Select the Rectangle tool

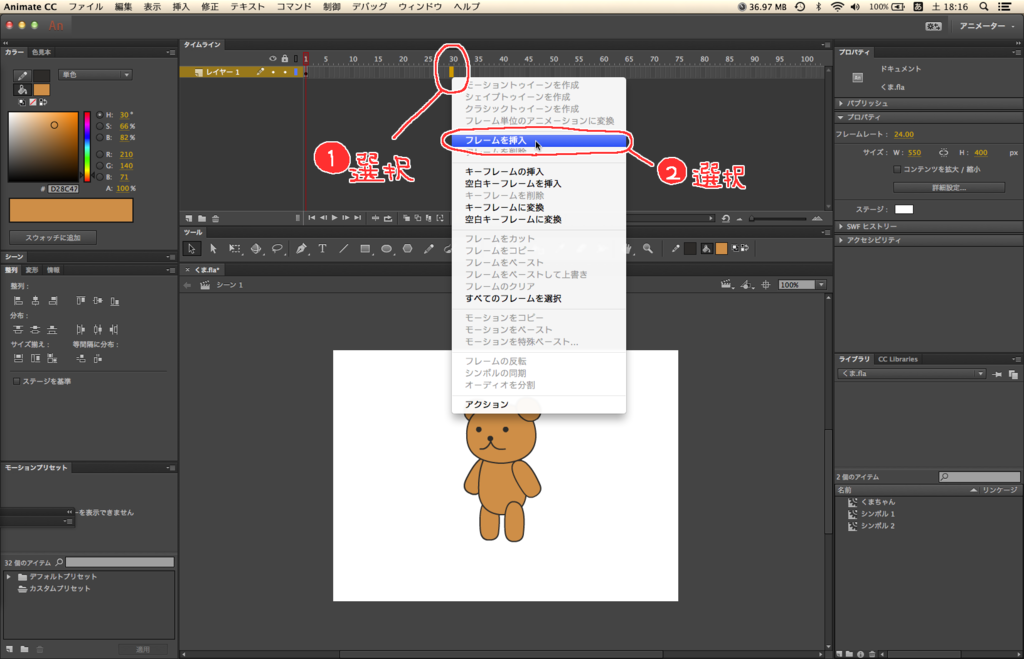365,249
